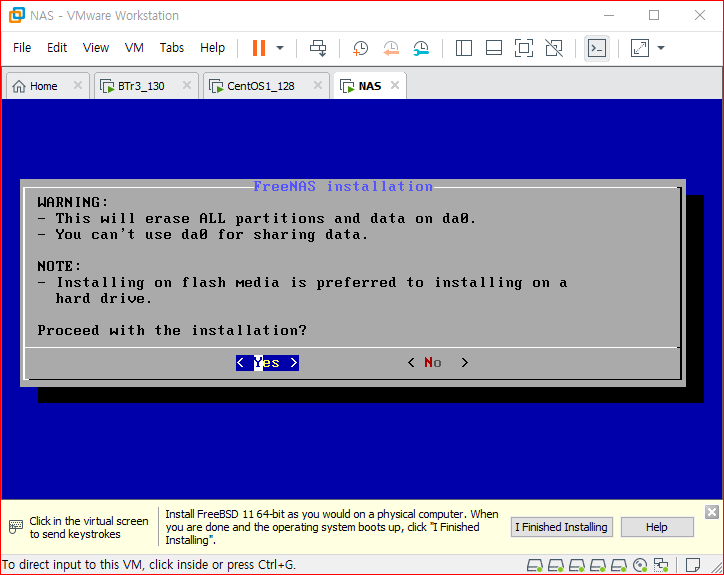Close the CentOS1_128 tab
Image resolution: width=724 pixels, height=575 pixels.
click(x=318, y=85)
